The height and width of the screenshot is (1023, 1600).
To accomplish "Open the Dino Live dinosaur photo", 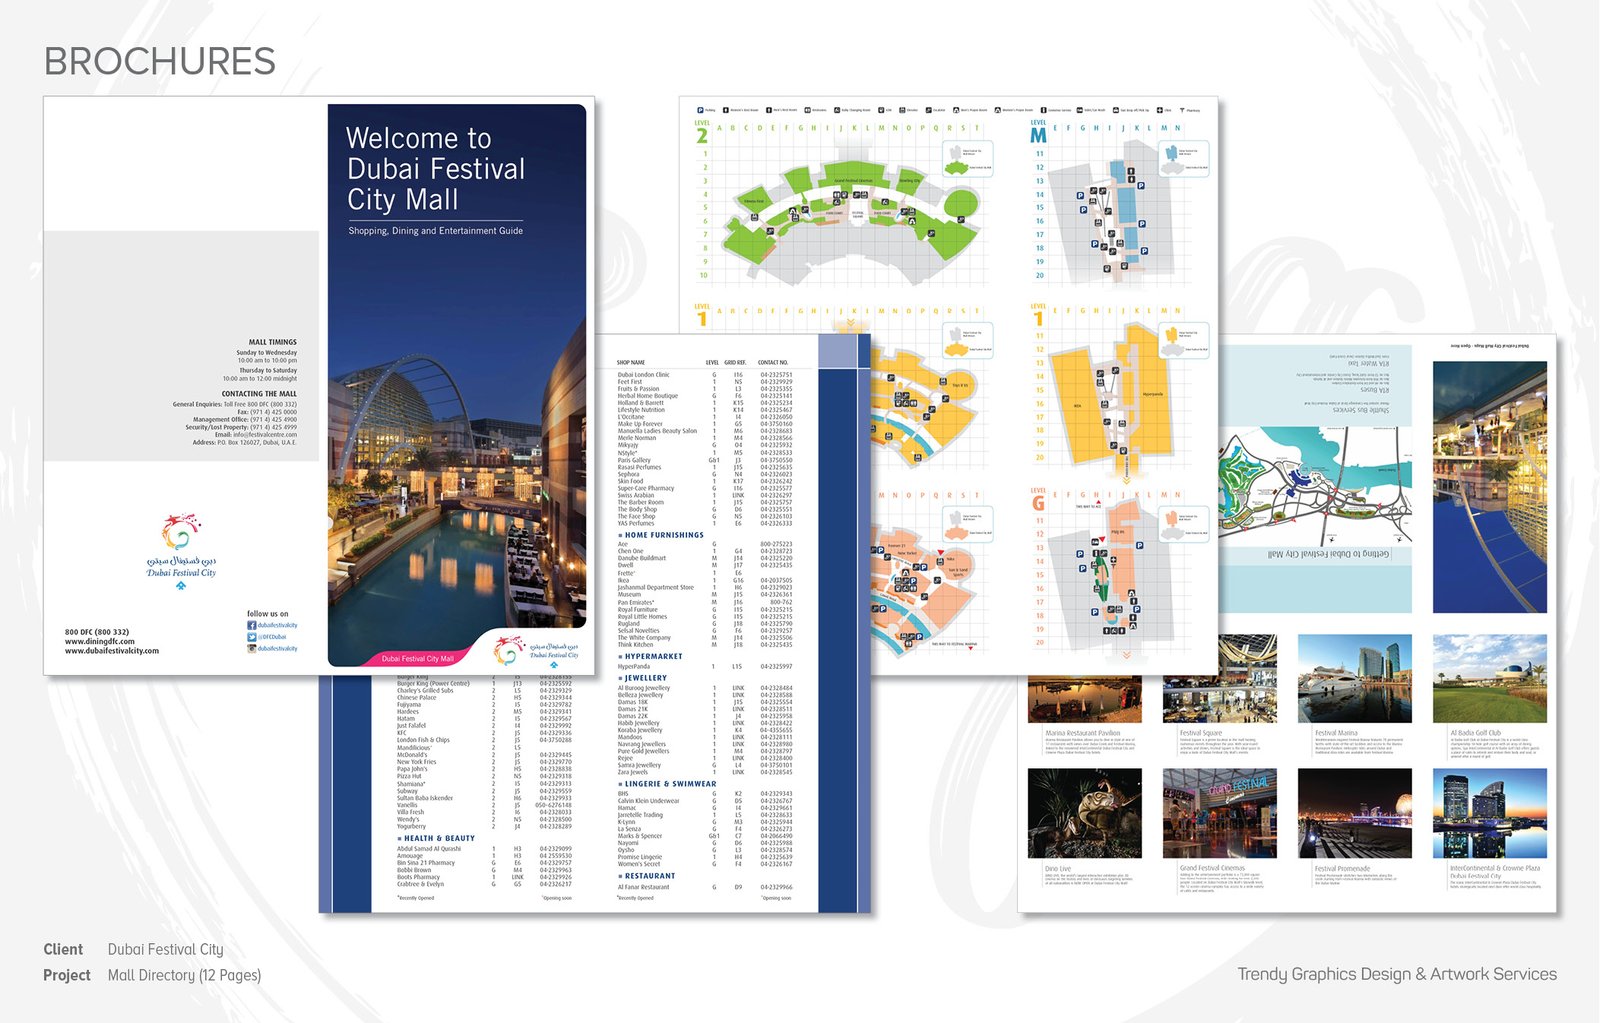I will (x=1085, y=813).
